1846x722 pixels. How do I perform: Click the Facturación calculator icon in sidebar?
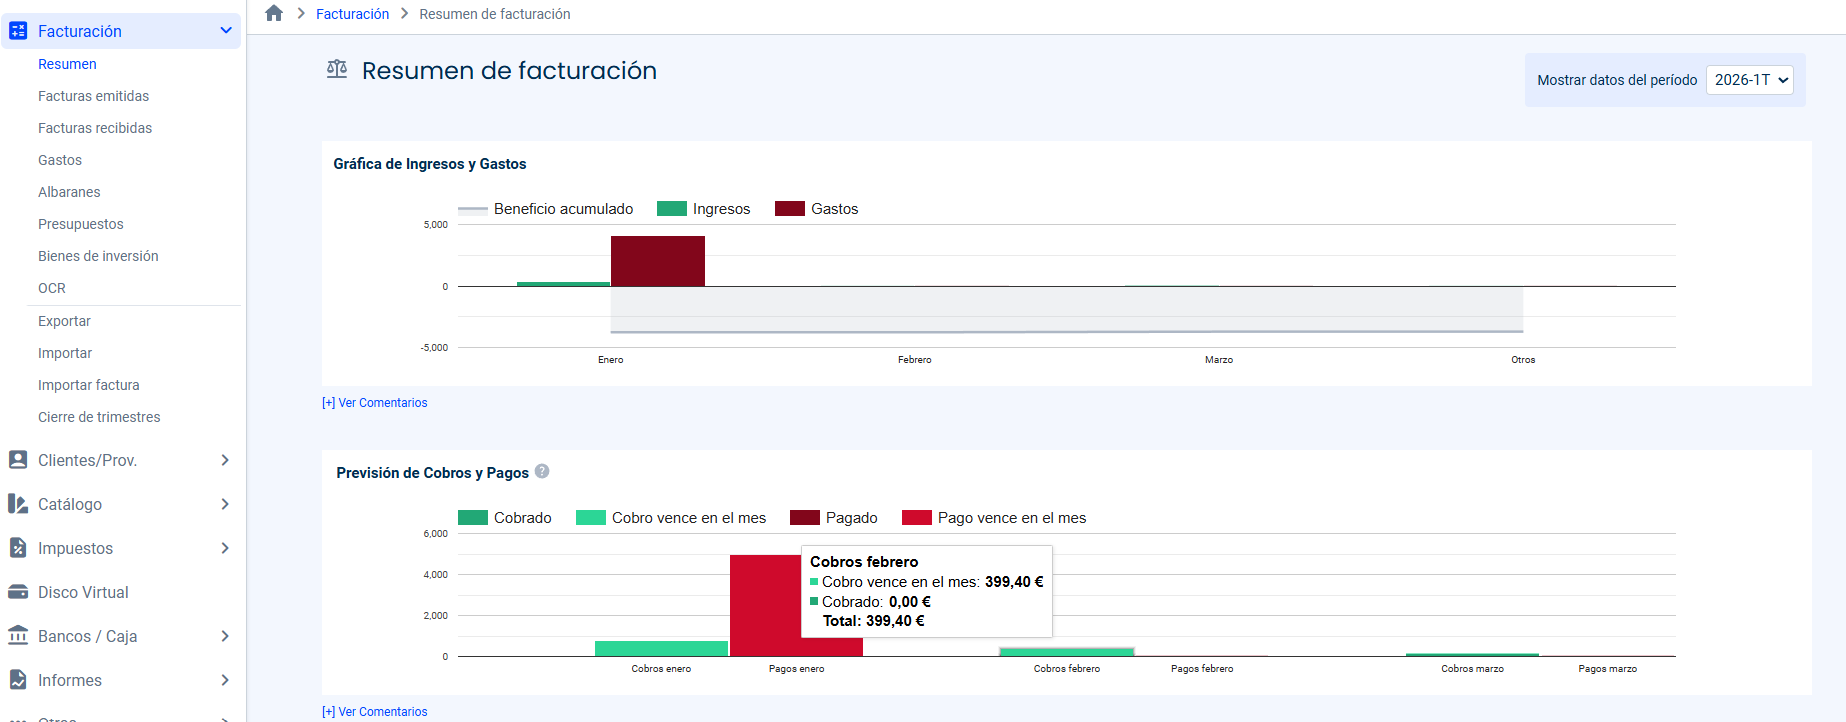pyautogui.click(x=18, y=31)
